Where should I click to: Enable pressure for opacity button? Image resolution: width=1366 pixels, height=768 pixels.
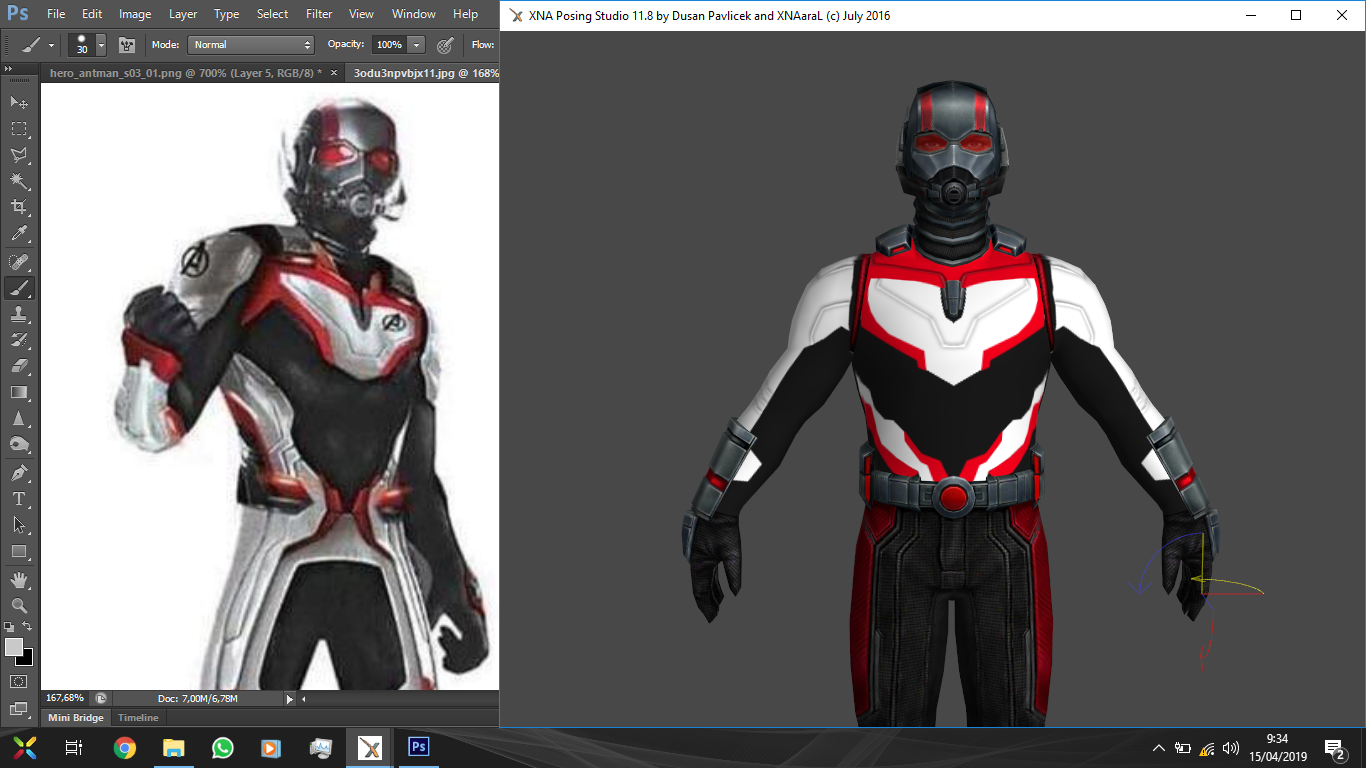click(x=446, y=45)
